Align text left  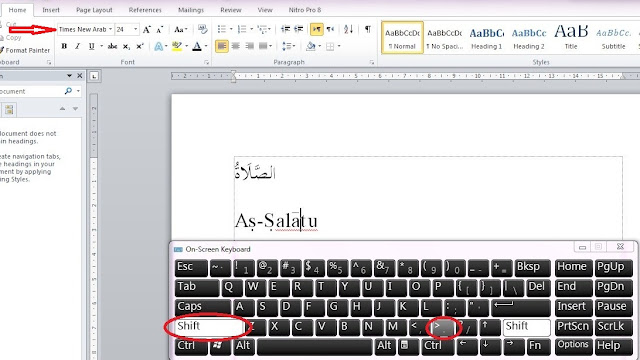(x=222, y=46)
